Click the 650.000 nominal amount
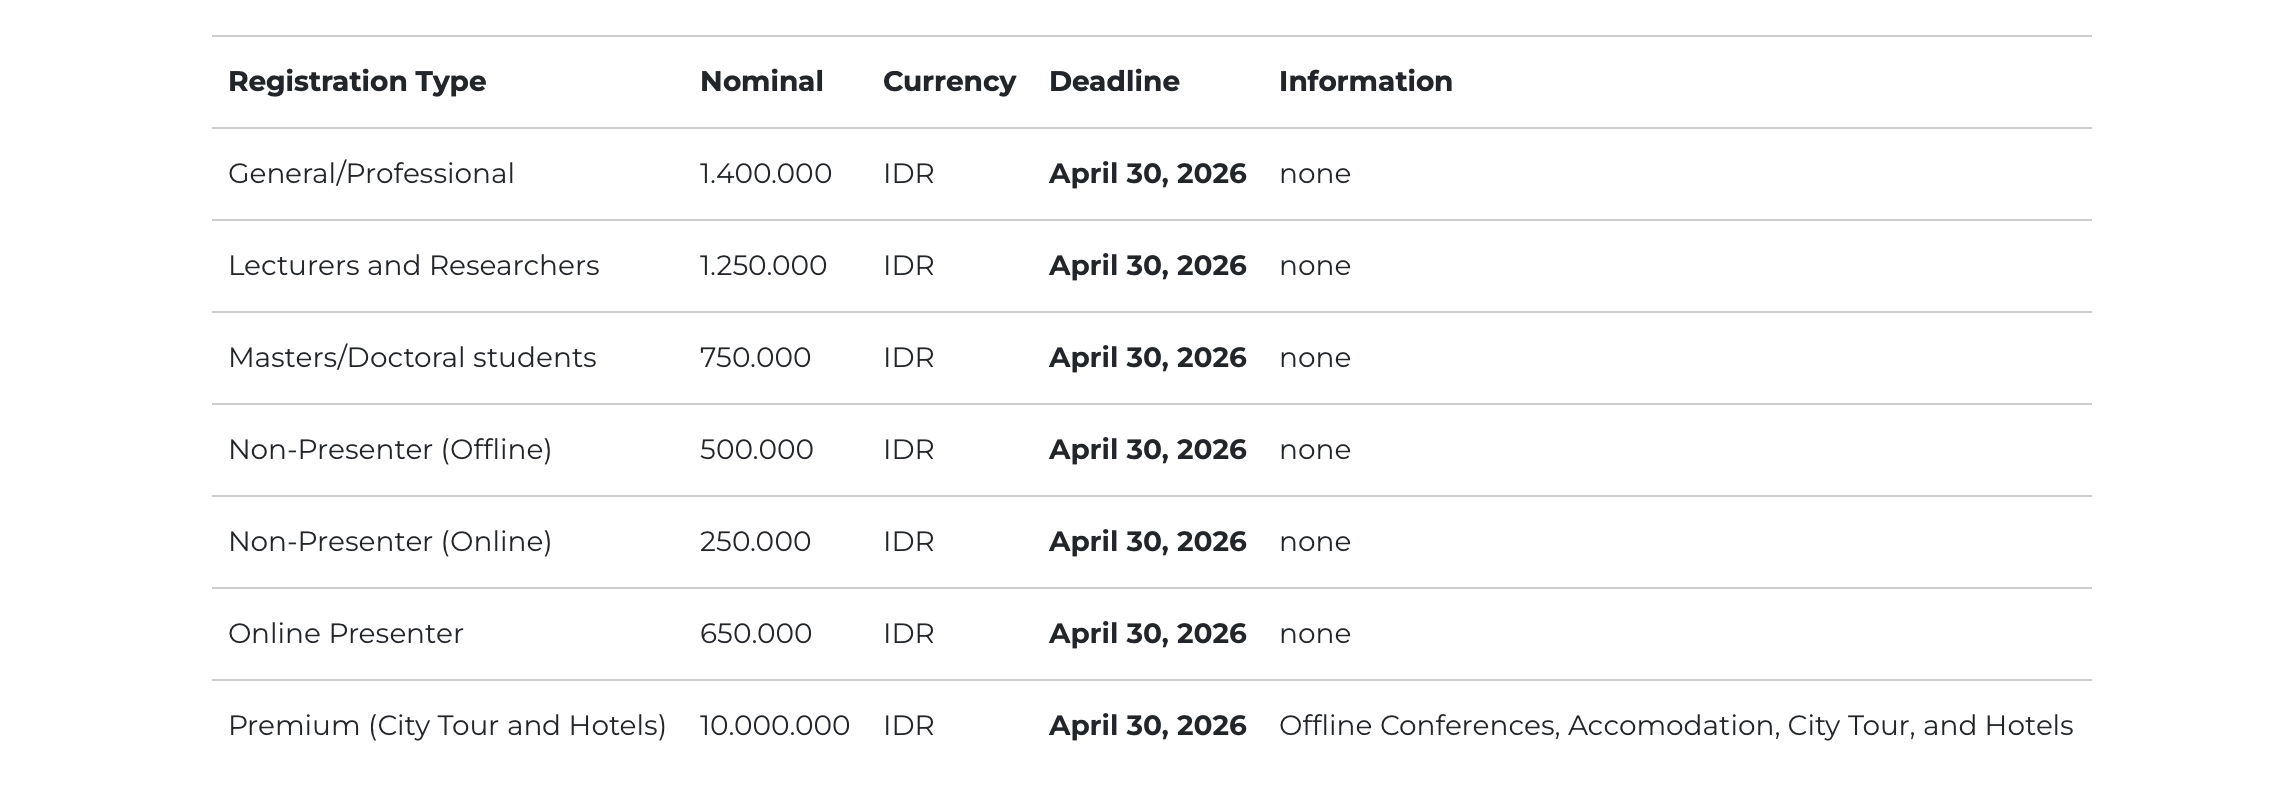Viewport: 2286px width, 800px height. [x=755, y=634]
